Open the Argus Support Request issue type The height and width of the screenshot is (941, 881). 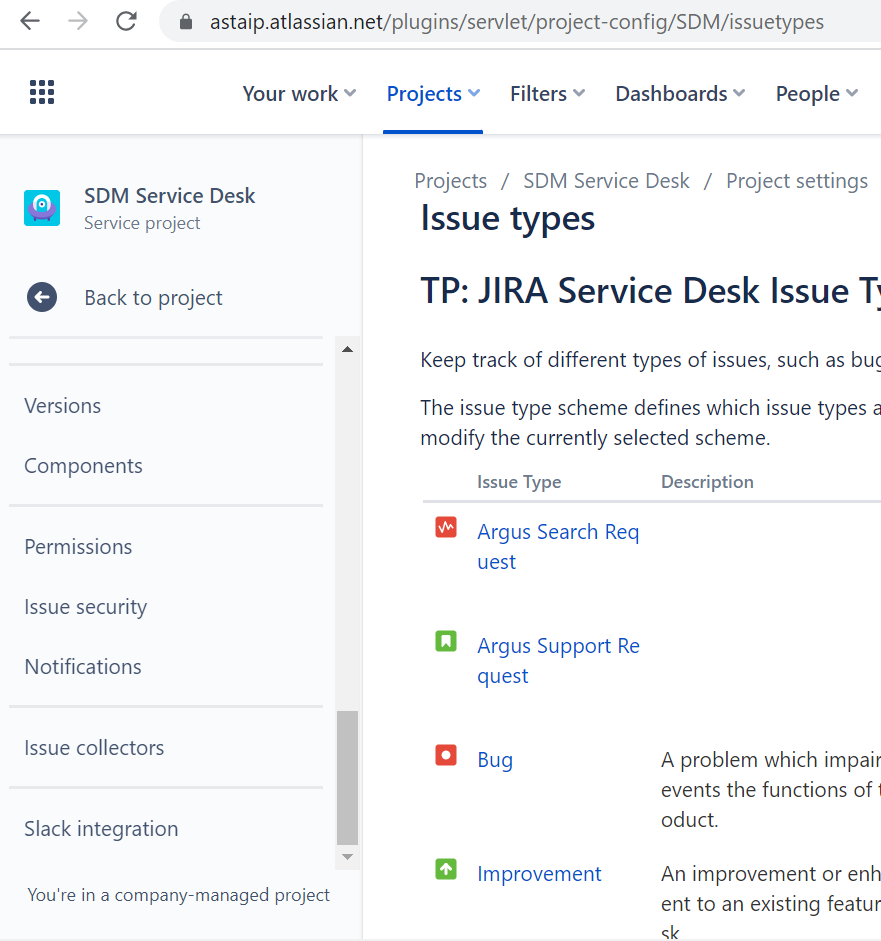pos(558,661)
